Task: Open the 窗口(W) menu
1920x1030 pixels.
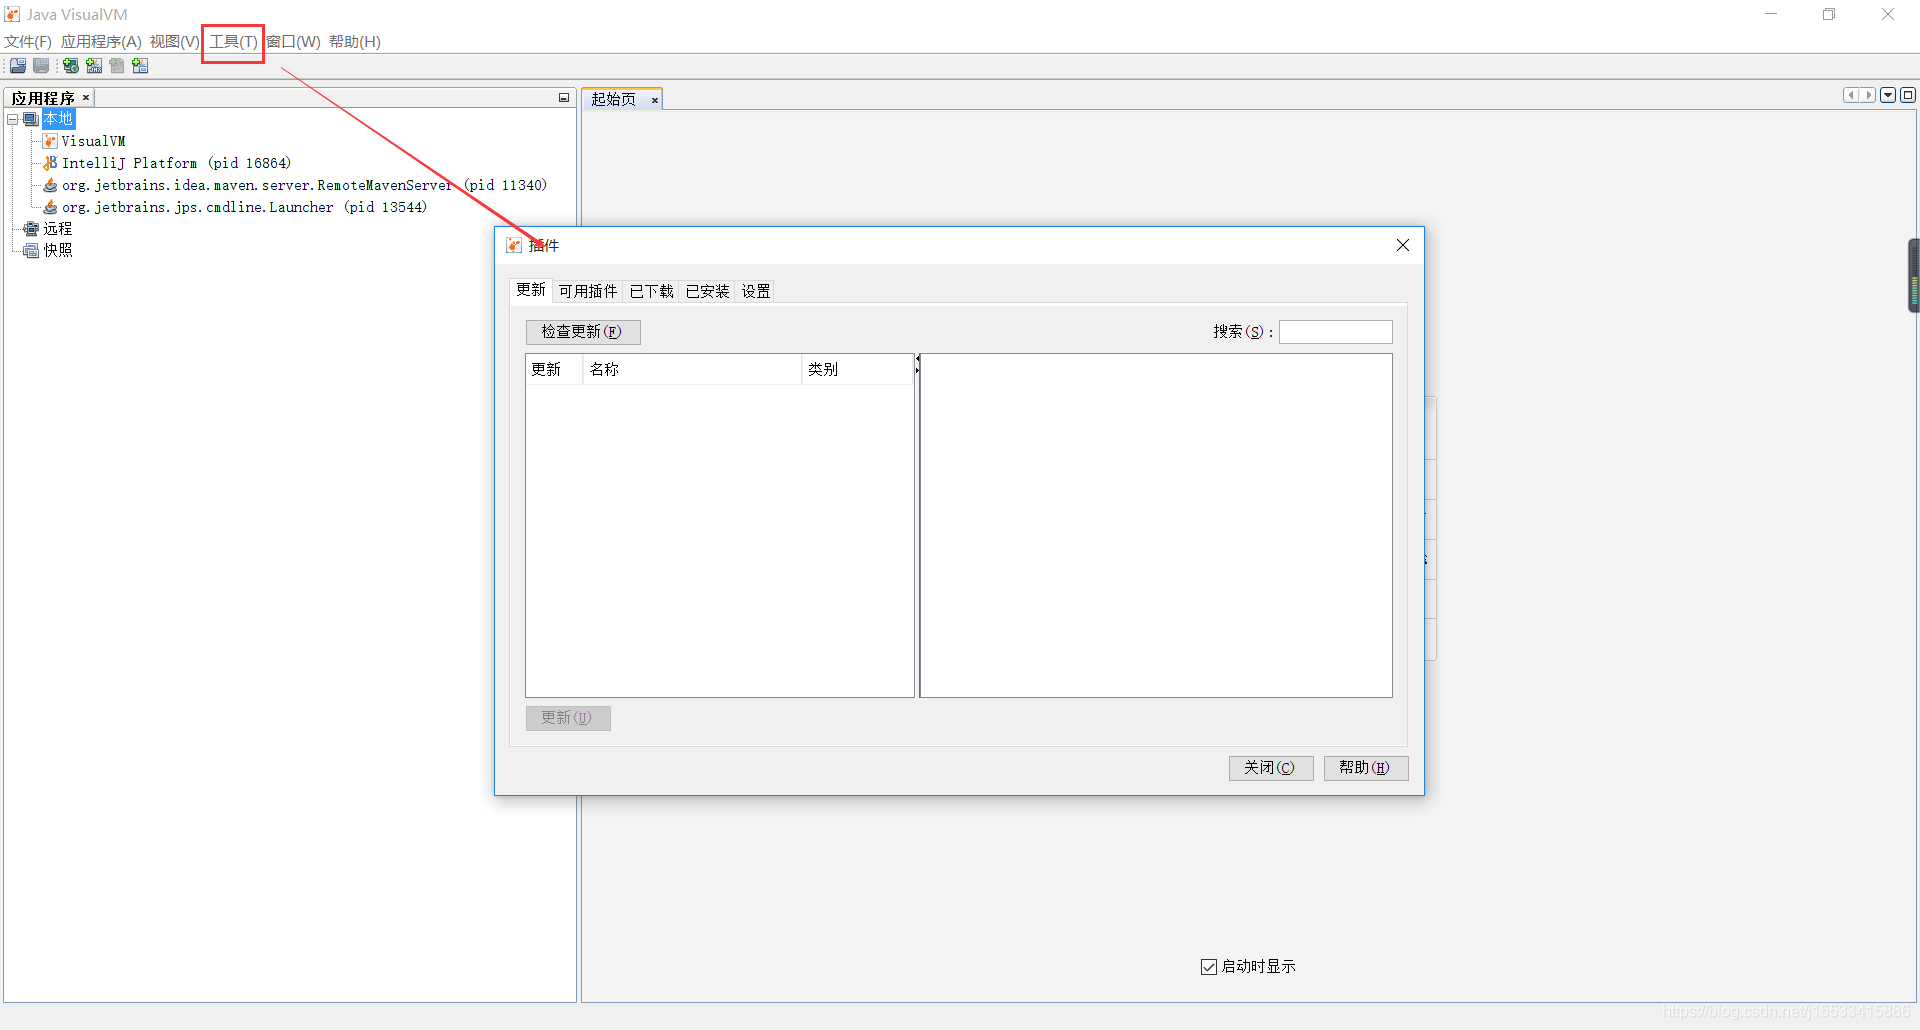Action: point(293,42)
